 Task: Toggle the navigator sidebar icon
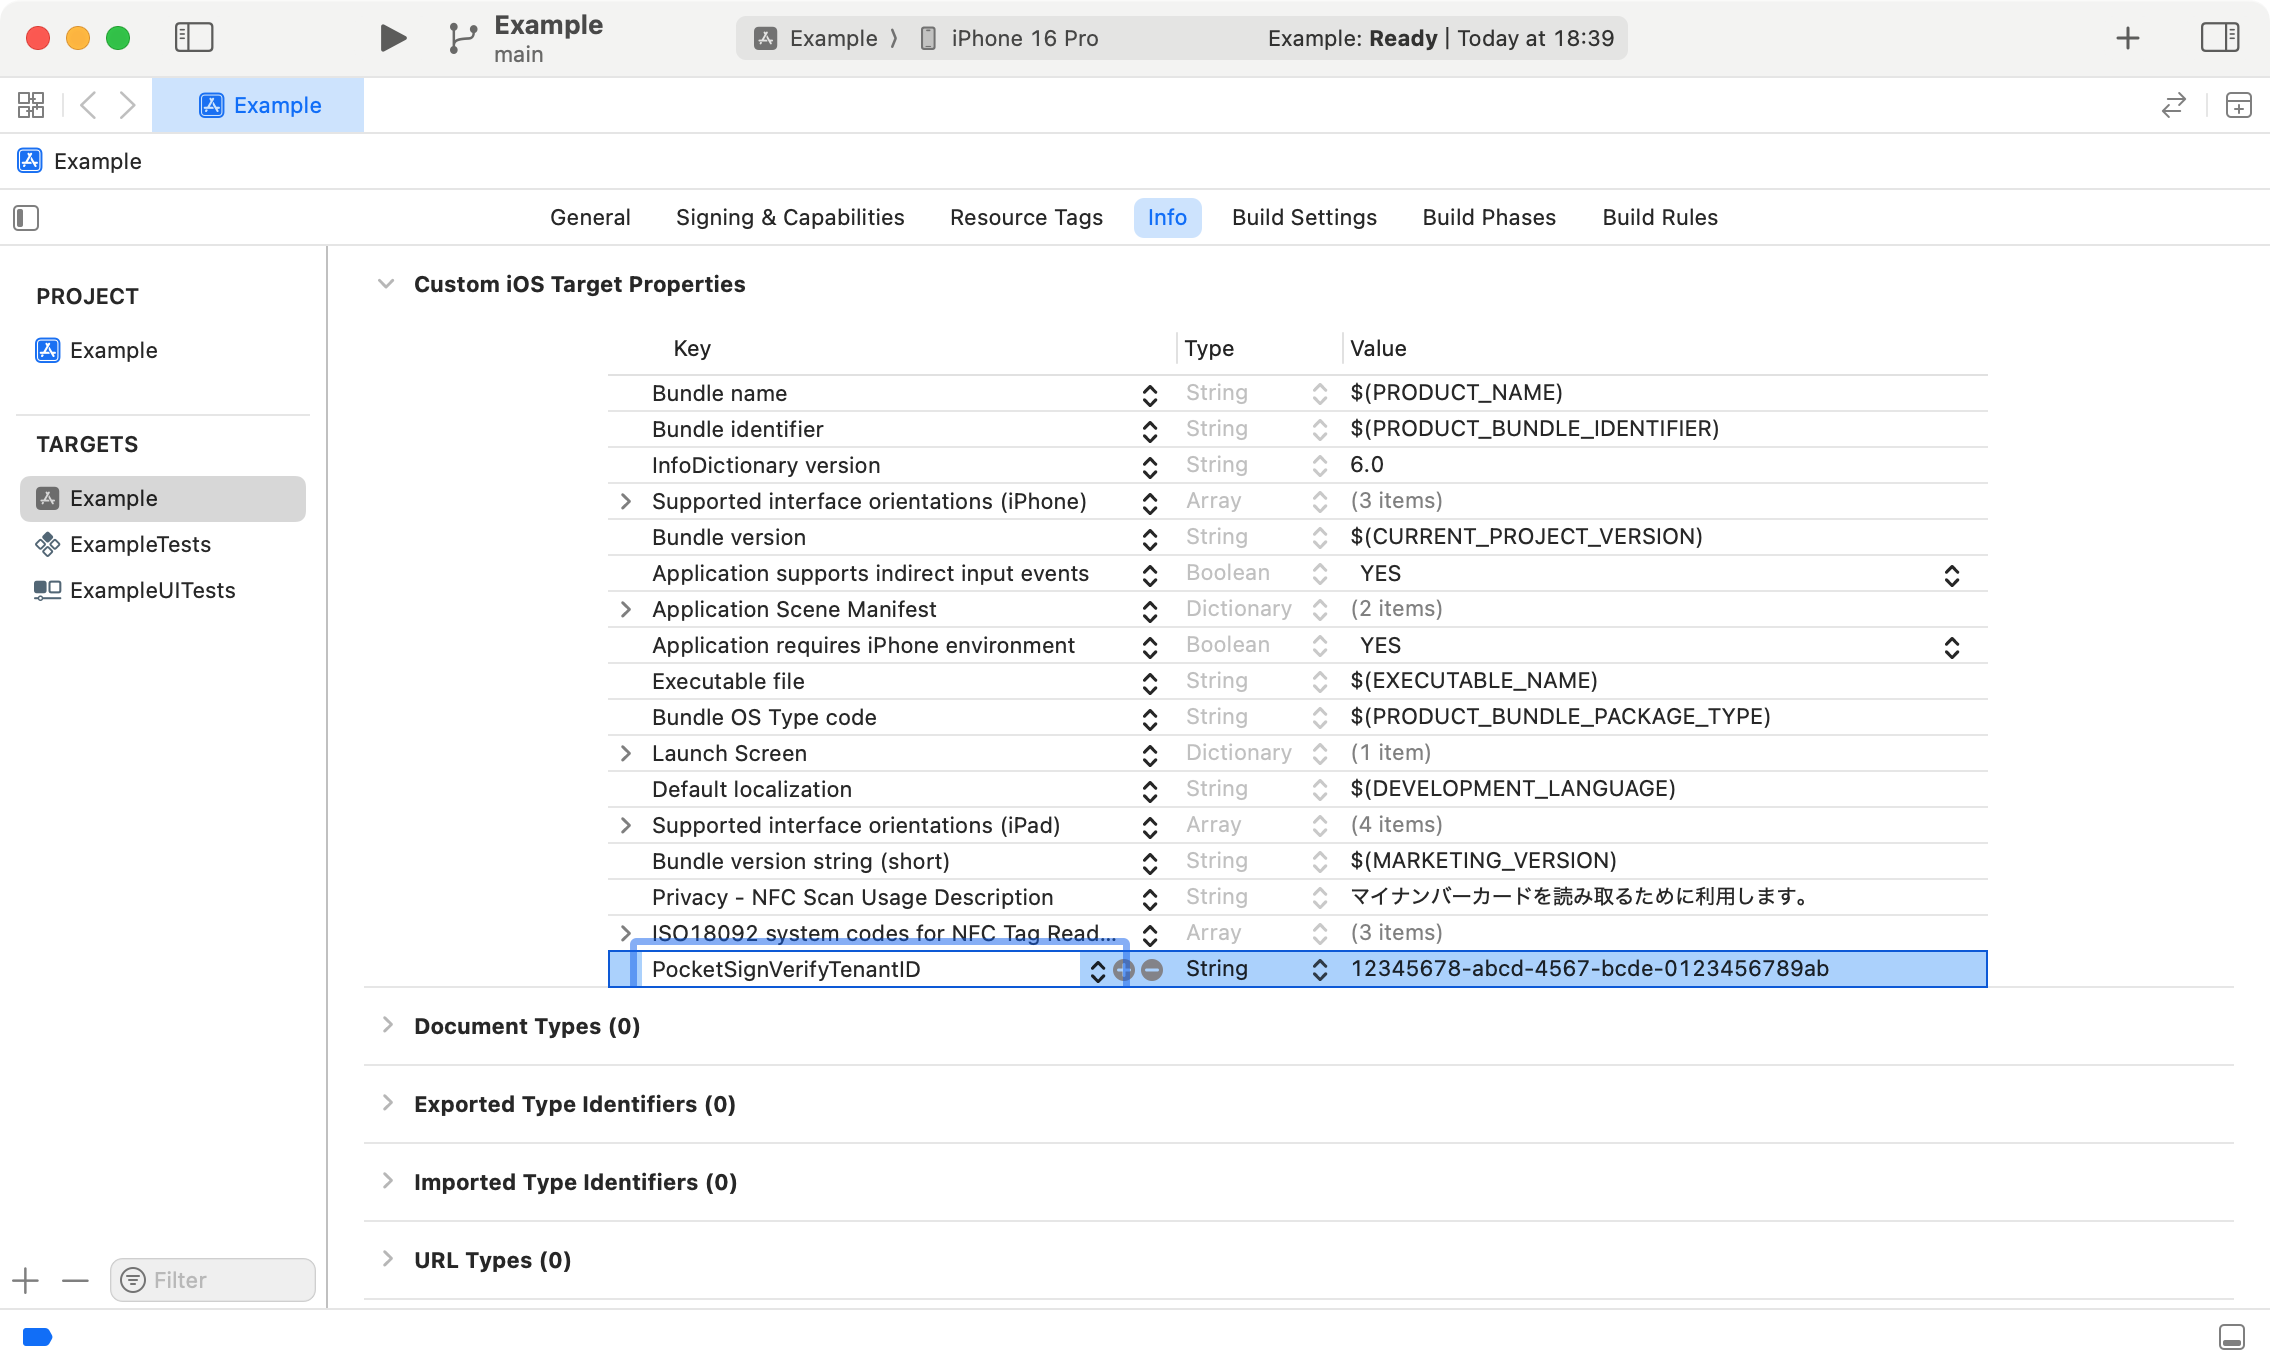(194, 38)
